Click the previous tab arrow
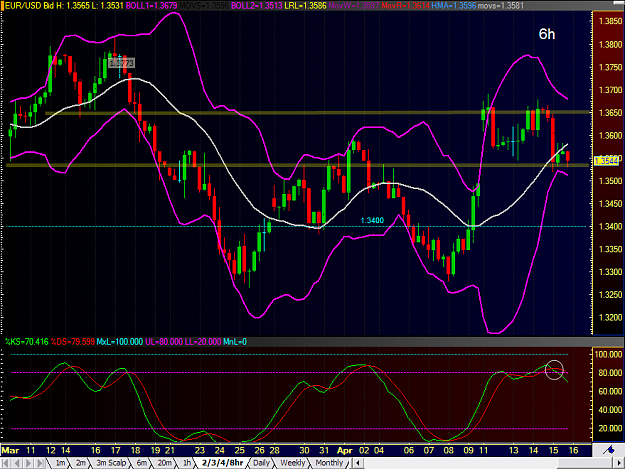The width and height of the screenshot is (625, 469). (x=17, y=463)
